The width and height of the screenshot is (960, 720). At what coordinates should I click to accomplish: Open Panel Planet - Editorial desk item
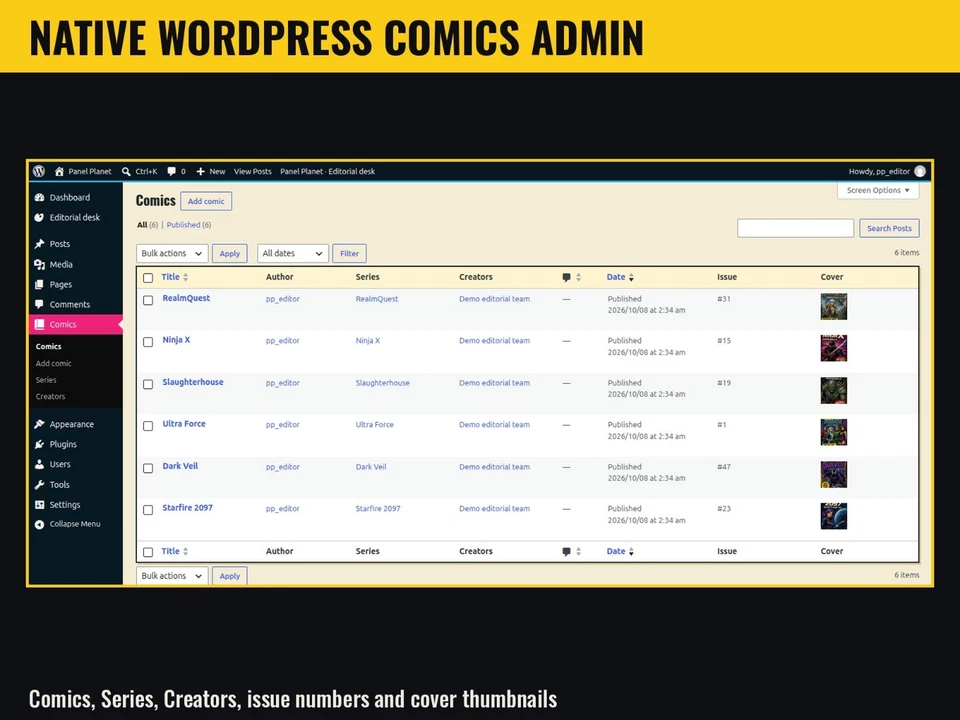[x=328, y=171]
